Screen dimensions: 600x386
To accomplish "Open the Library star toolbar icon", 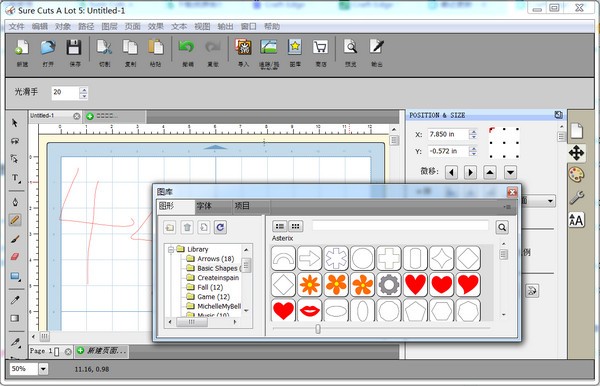I will coord(295,47).
